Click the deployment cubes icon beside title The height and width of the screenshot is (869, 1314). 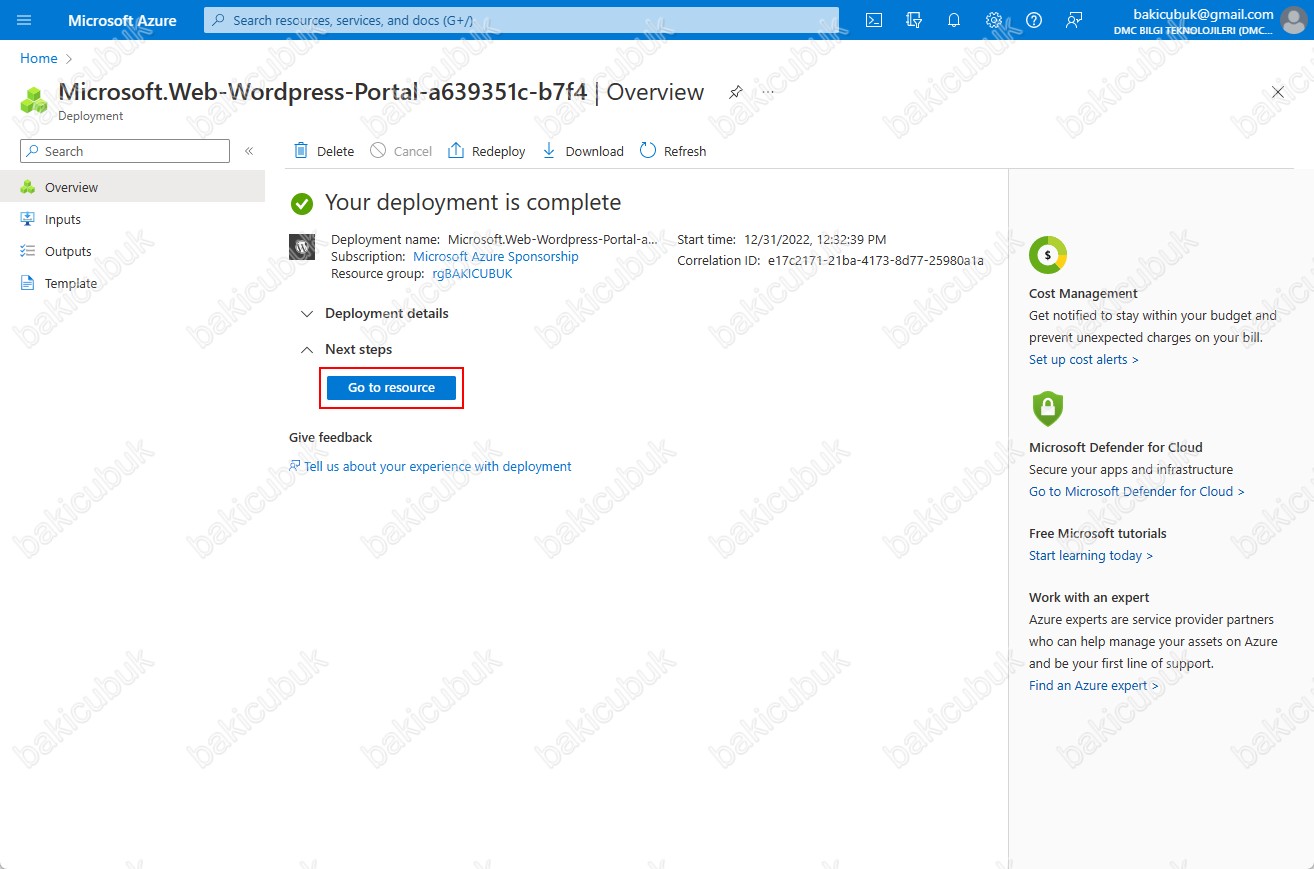point(34,100)
